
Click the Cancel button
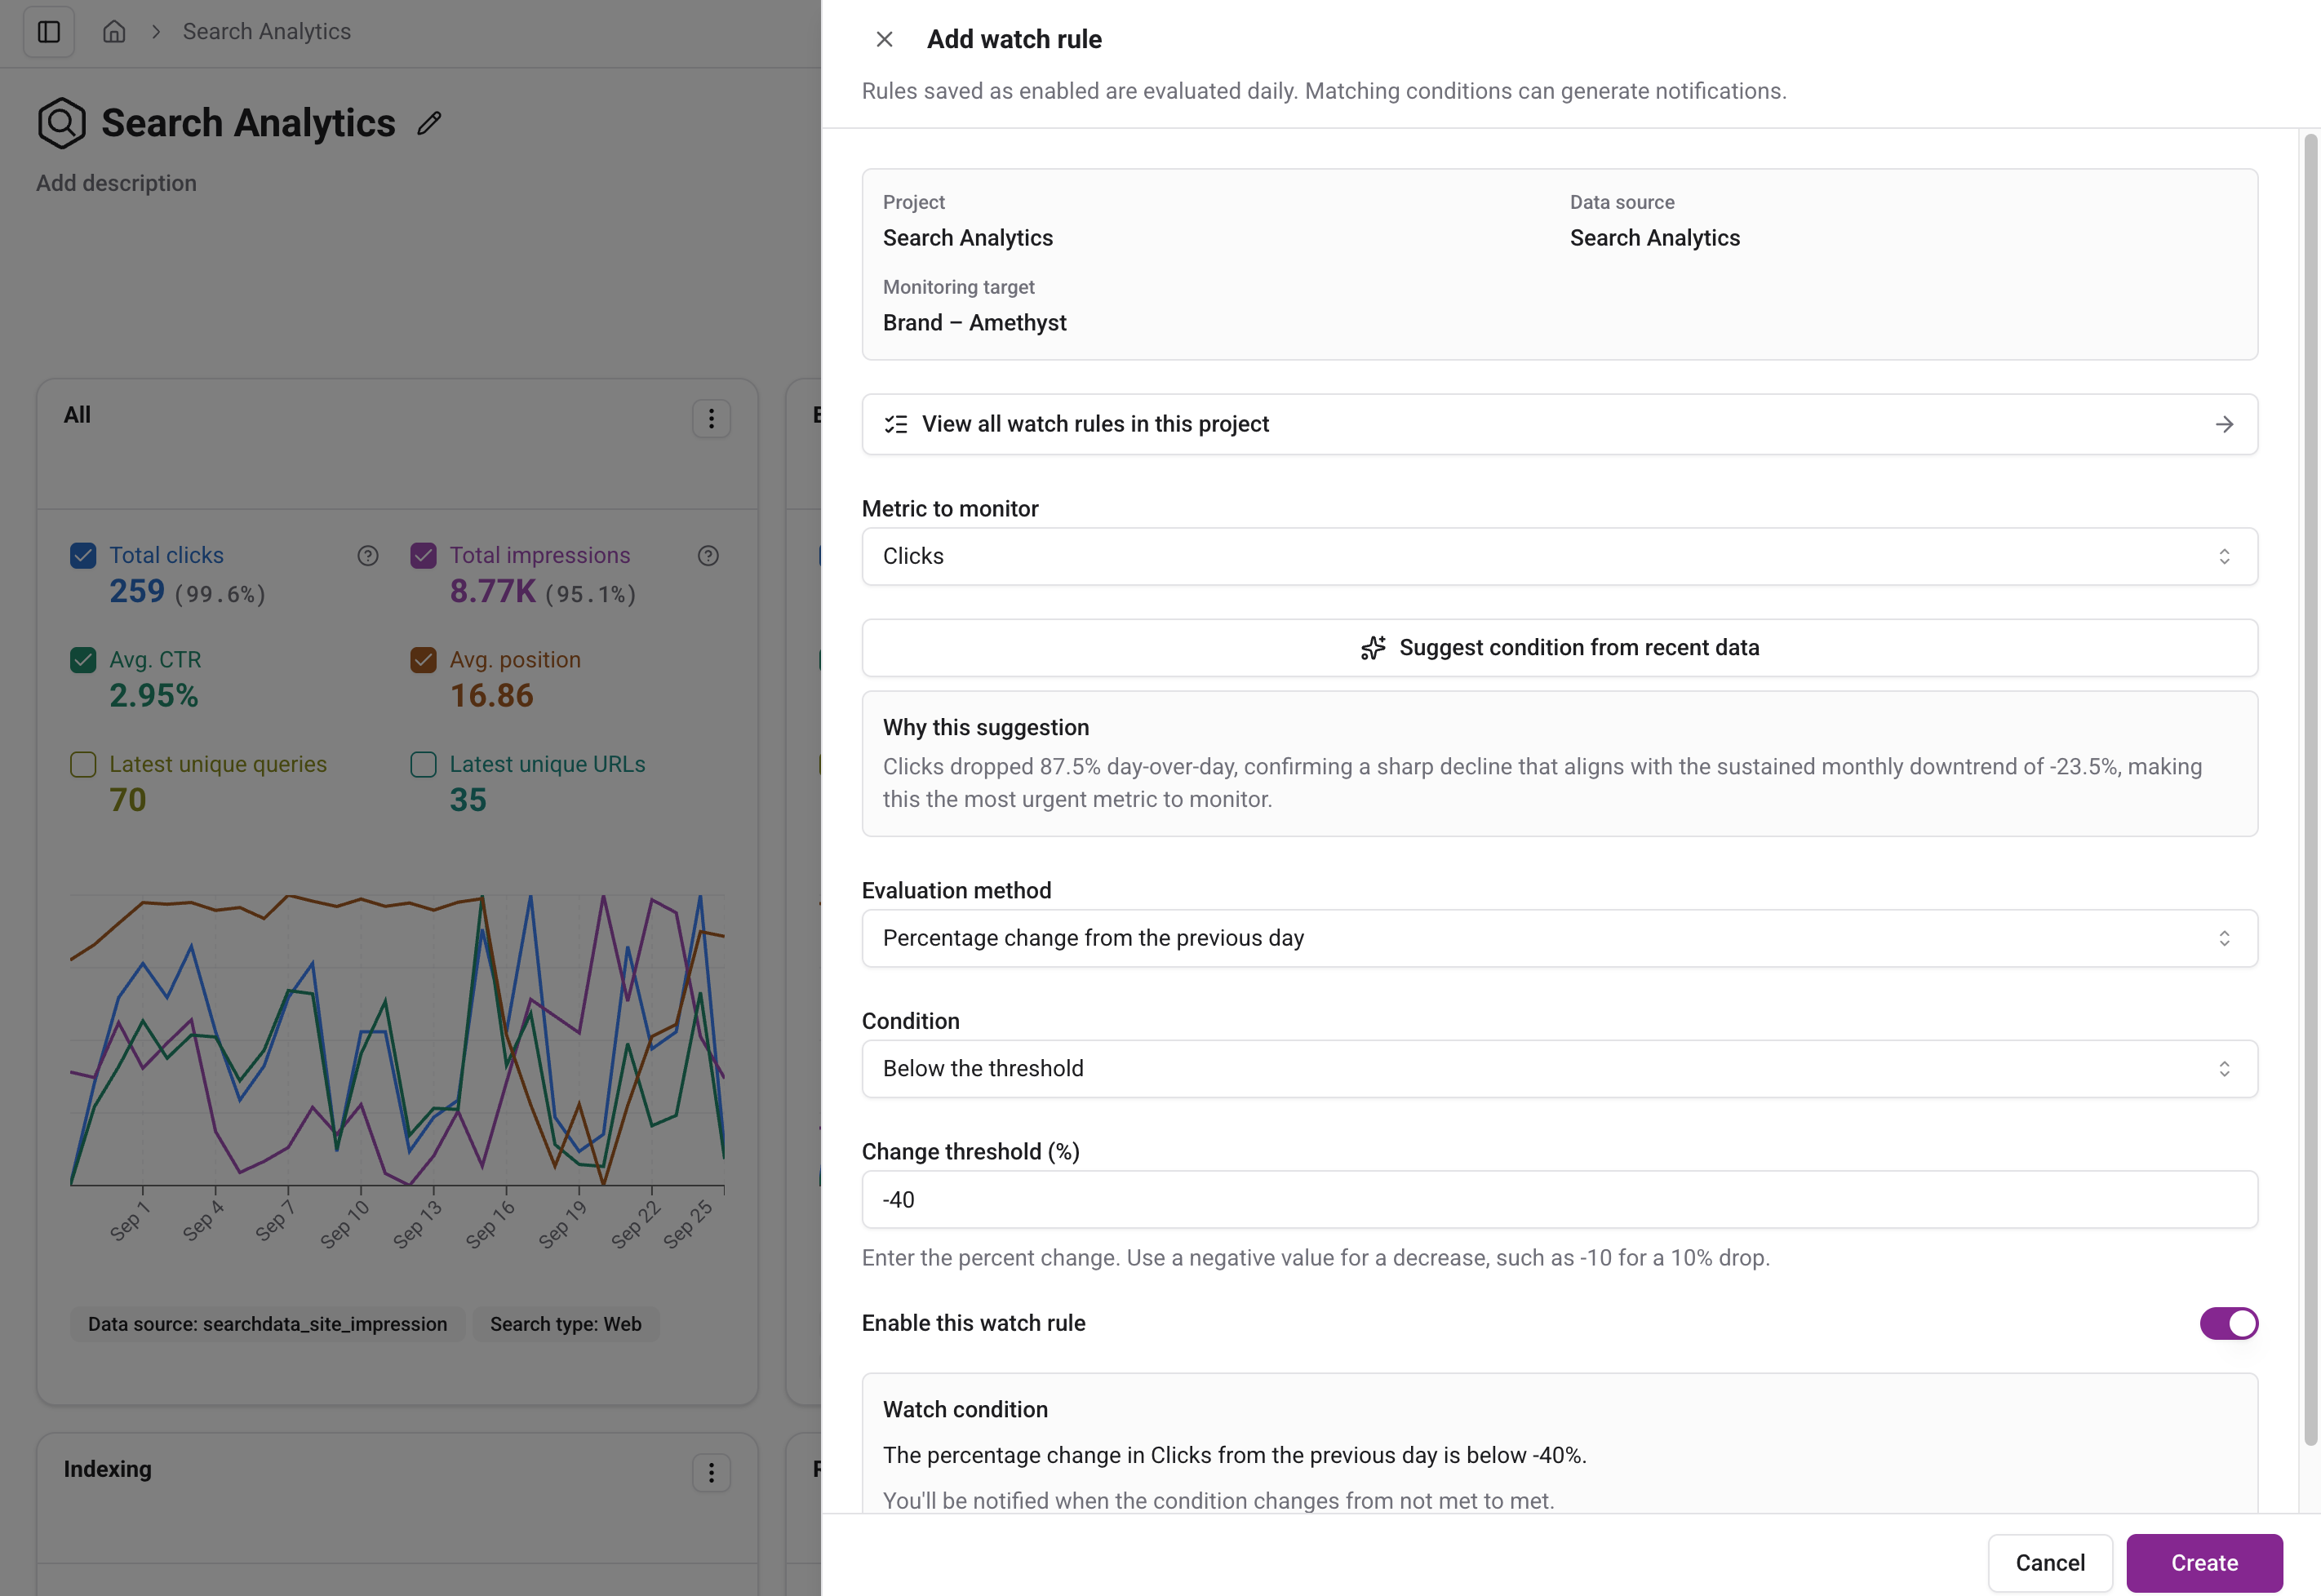coord(2050,1563)
